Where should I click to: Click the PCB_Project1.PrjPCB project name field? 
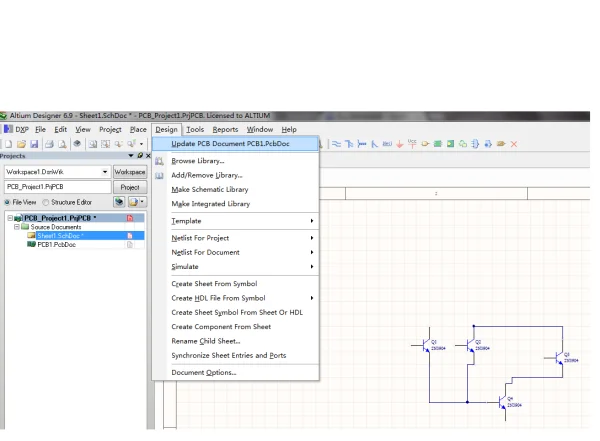[x=58, y=187]
